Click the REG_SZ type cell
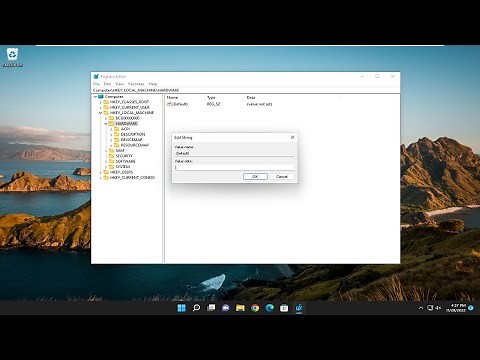 point(213,104)
